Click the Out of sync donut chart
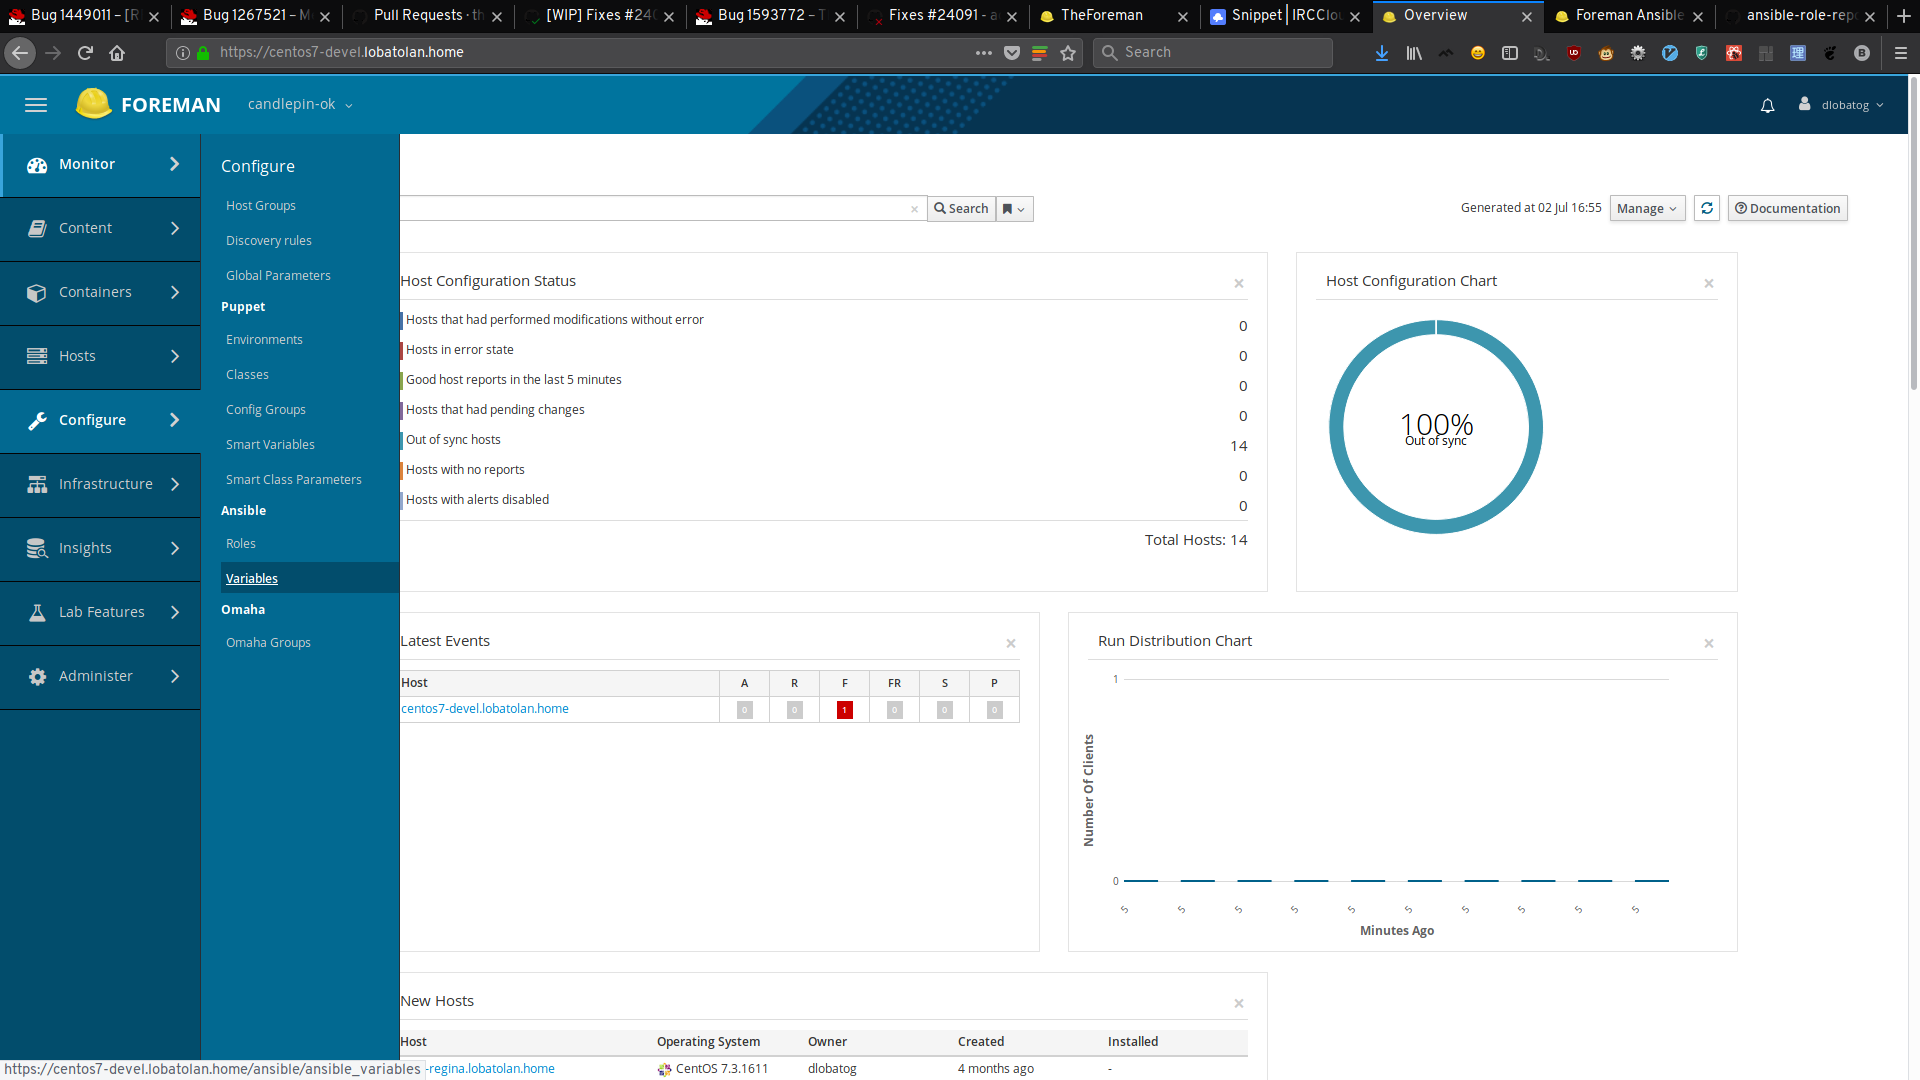 click(1435, 427)
